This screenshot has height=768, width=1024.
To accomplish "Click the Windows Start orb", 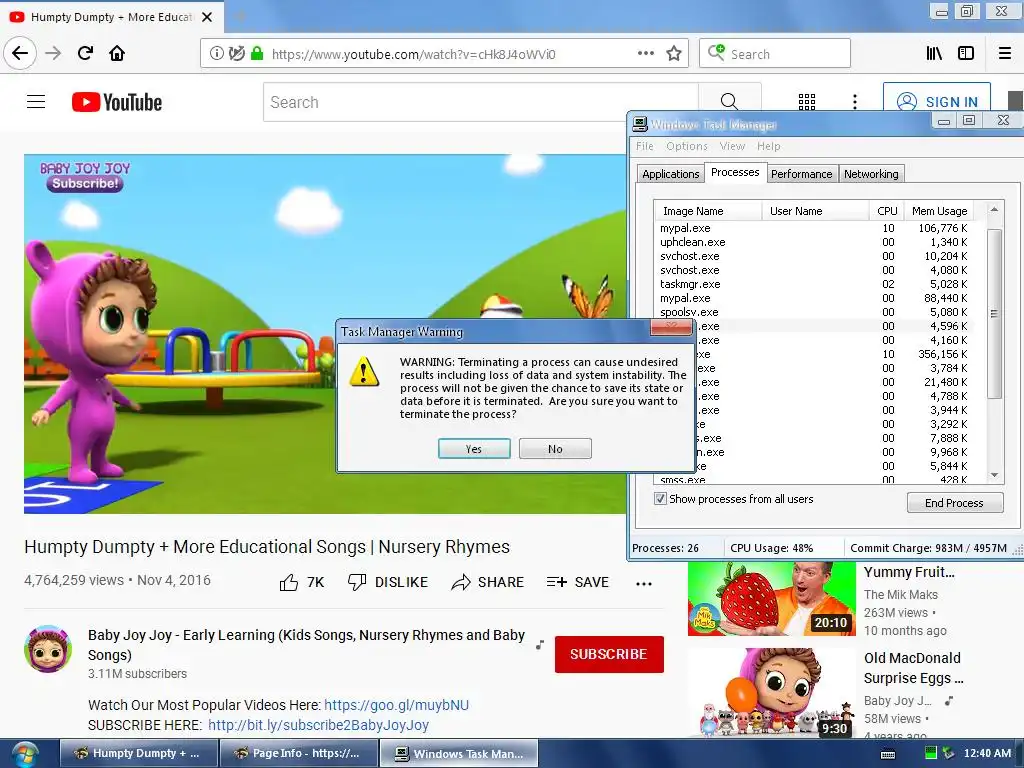I will point(25,754).
